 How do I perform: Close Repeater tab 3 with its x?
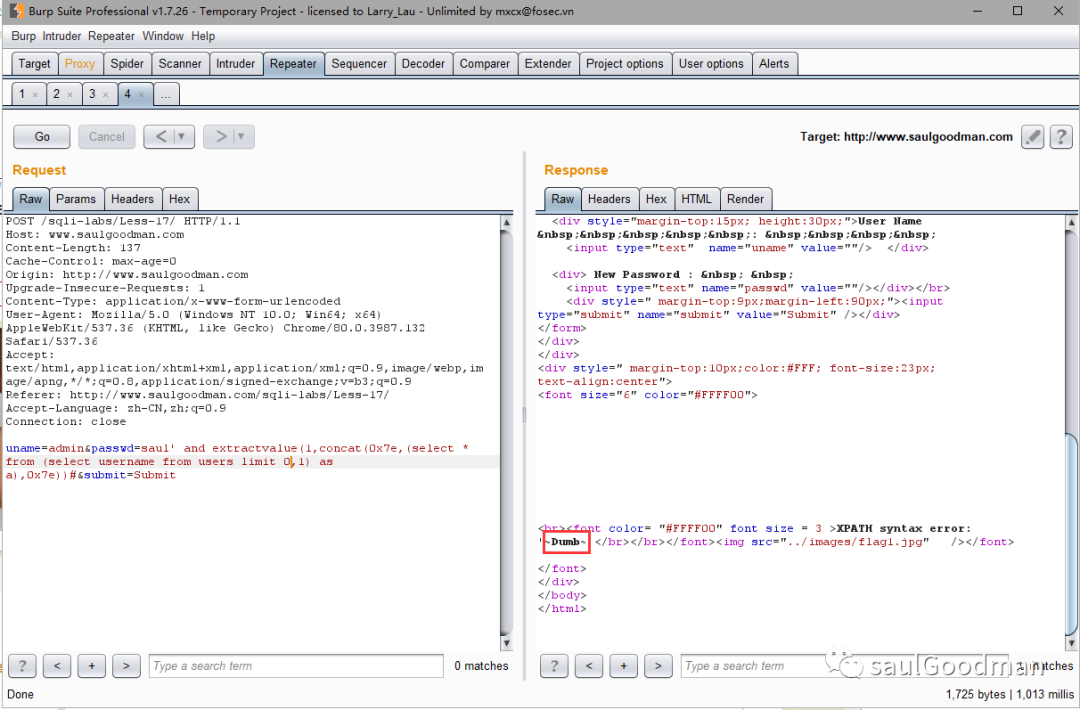(105, 95)
